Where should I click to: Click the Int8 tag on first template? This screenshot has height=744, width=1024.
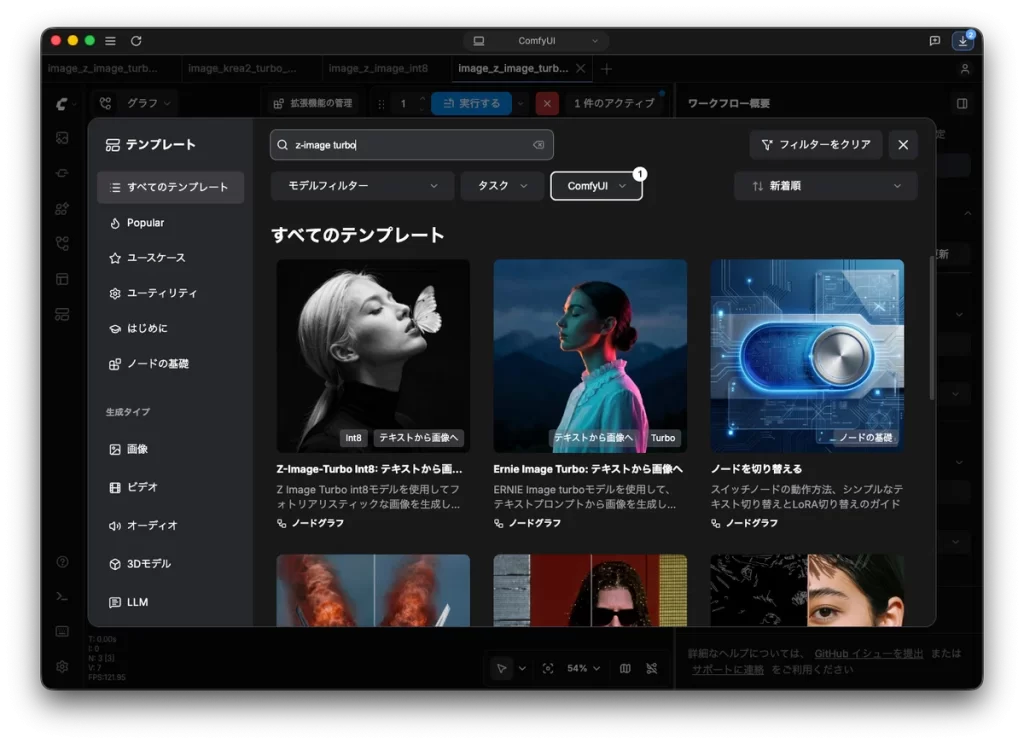click(353, 438)
